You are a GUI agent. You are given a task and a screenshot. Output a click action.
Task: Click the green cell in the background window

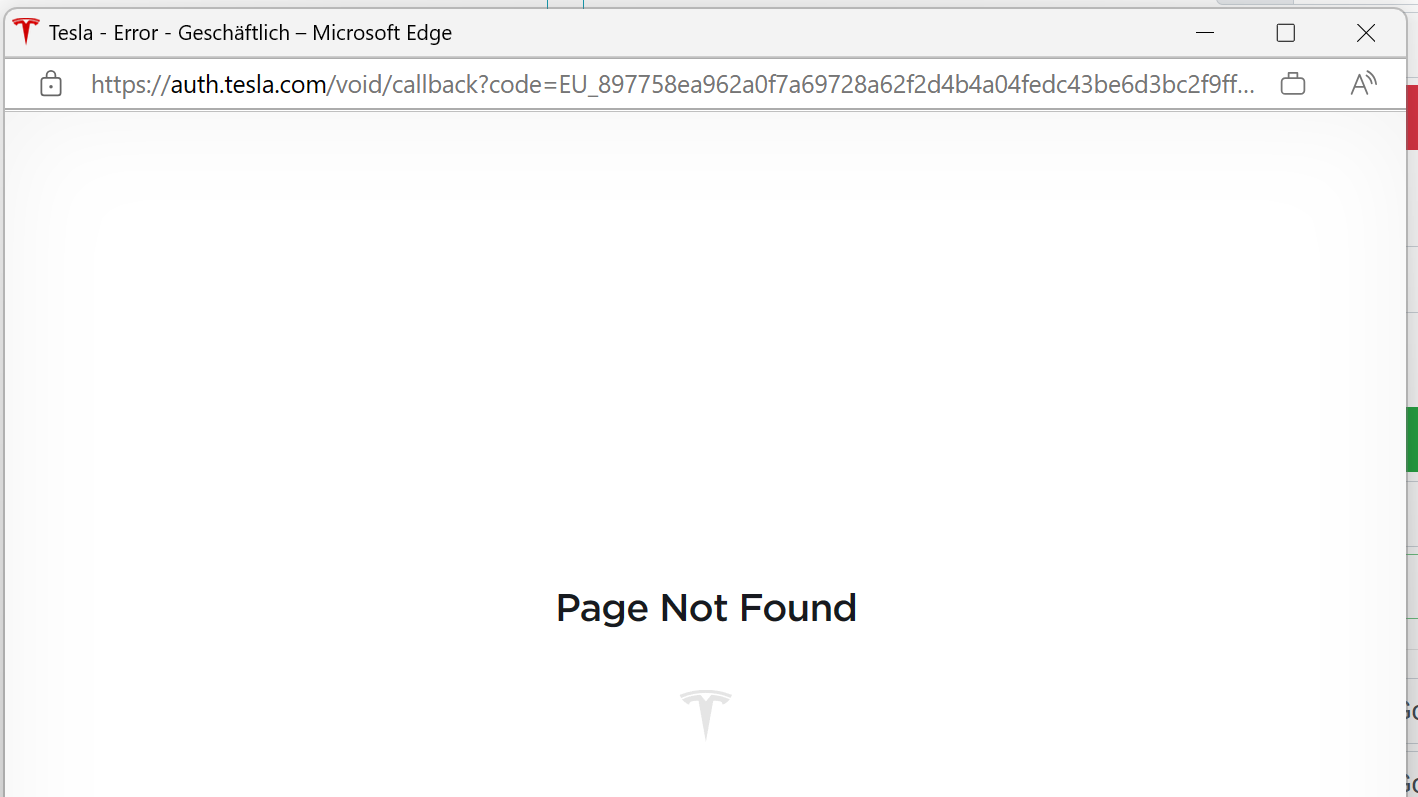1412,438
